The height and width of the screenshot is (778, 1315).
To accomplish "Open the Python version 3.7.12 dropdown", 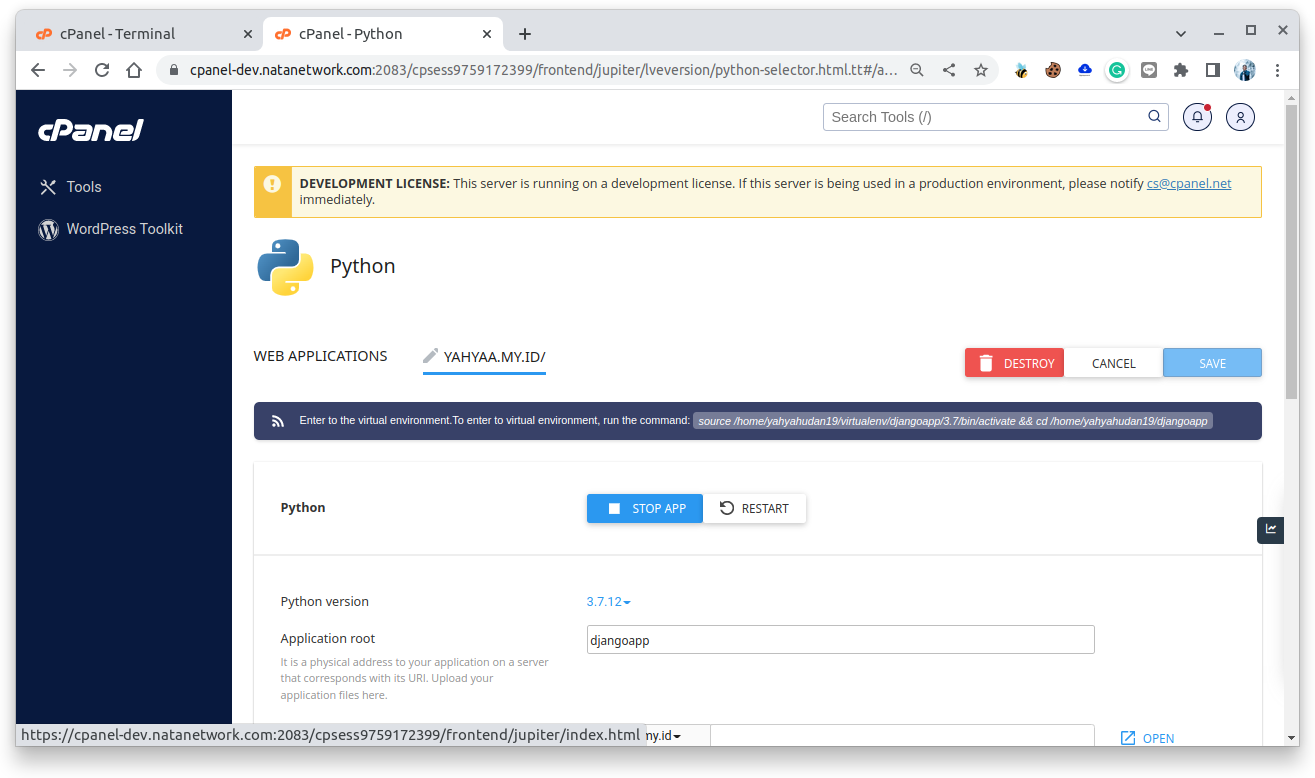I will coord(608,602).
